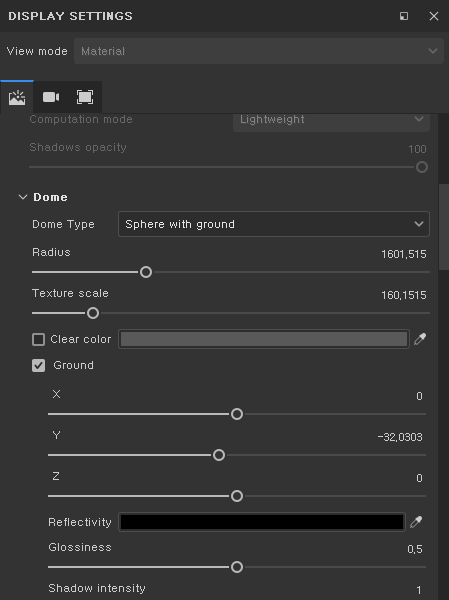Click the Shadows opacity value 100

click(417, 149)
